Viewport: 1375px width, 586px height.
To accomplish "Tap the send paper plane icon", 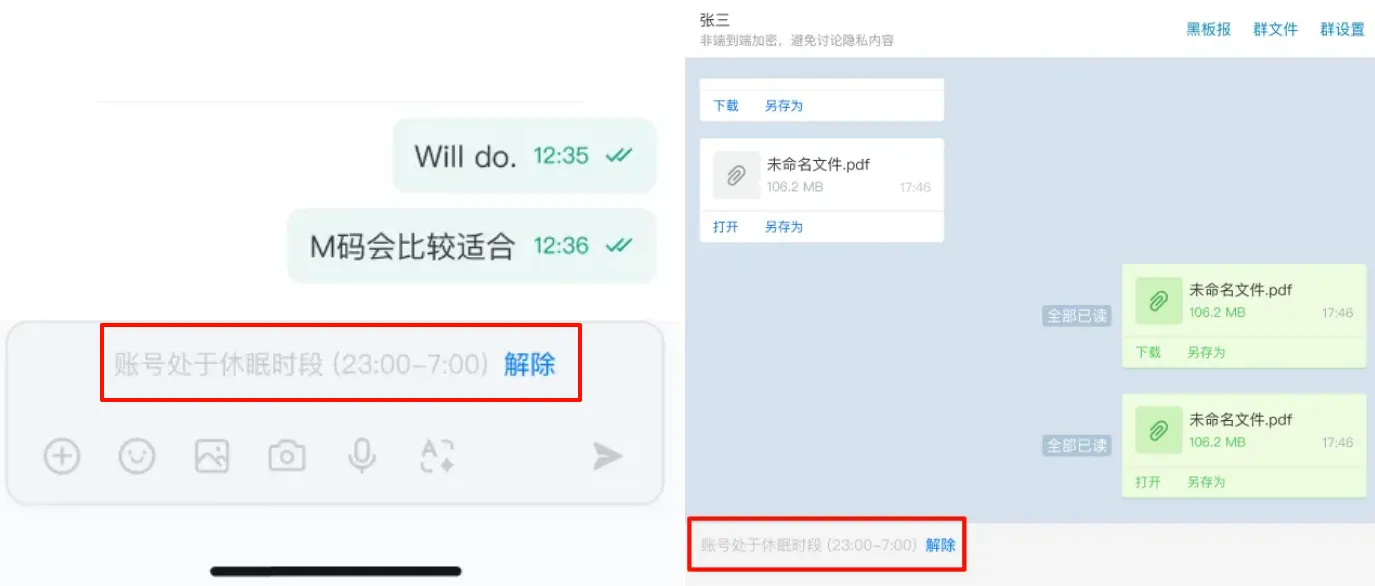I will click(607, 457).
